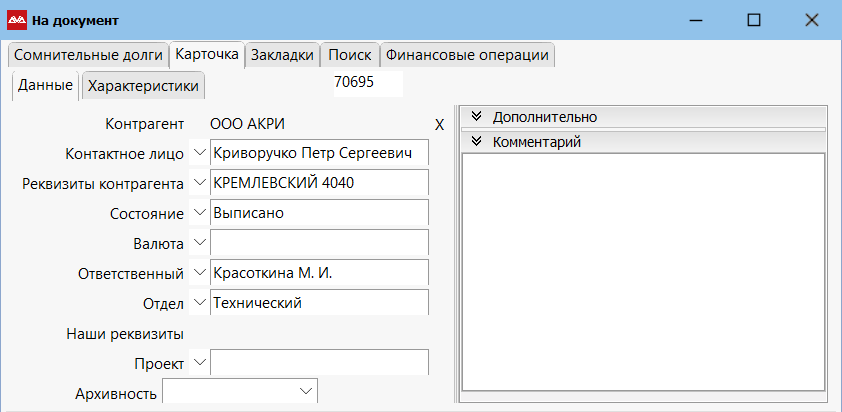
Task: Open the Ответственный dropdown arrow
Action: click(x=198, y=273)
